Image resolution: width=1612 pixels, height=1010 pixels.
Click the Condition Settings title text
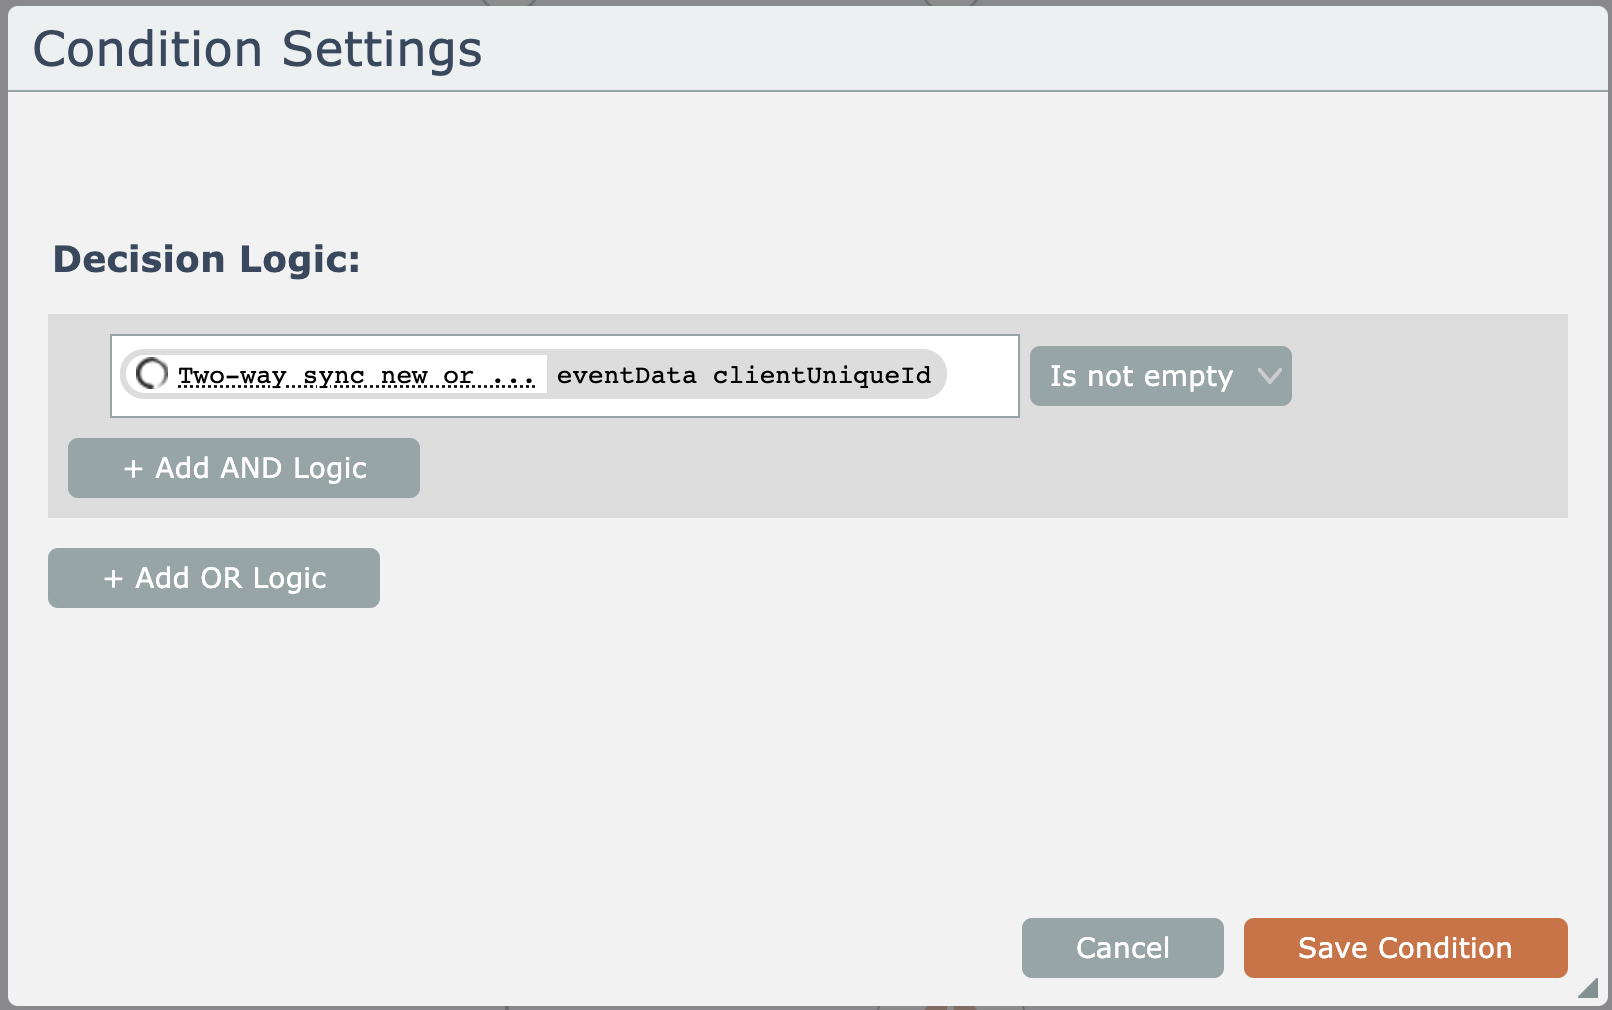coord(258,49)
